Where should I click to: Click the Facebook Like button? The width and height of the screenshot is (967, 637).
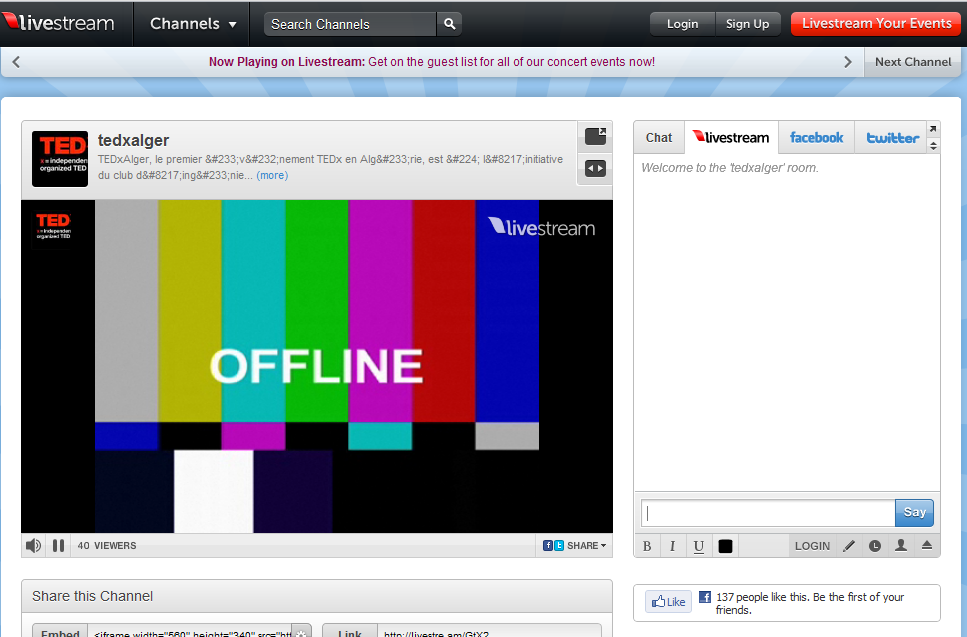[669, 602]
